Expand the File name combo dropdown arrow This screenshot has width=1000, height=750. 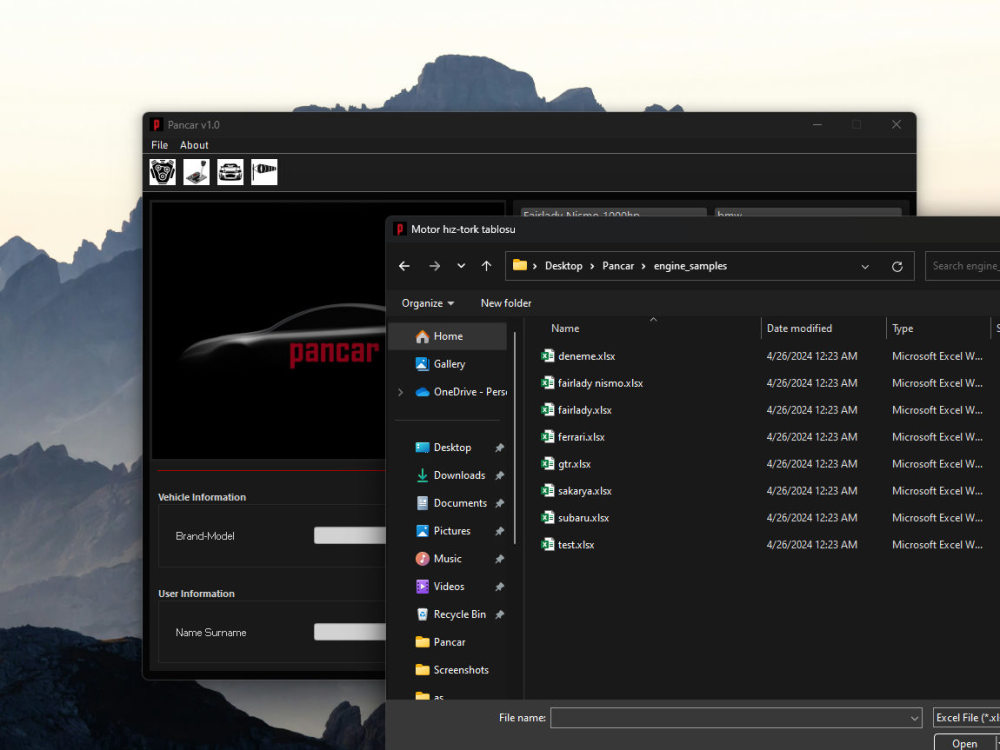pos(915,719)
